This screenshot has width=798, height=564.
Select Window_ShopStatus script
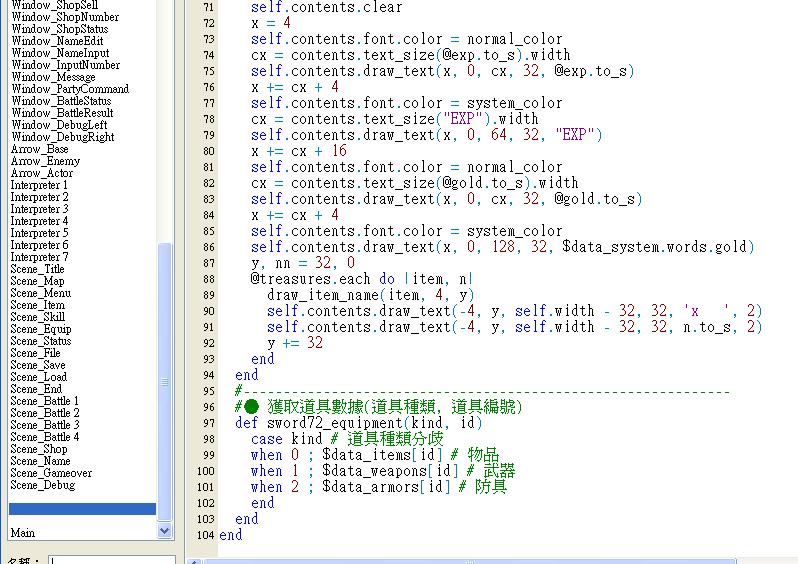[x=60, y=29]
